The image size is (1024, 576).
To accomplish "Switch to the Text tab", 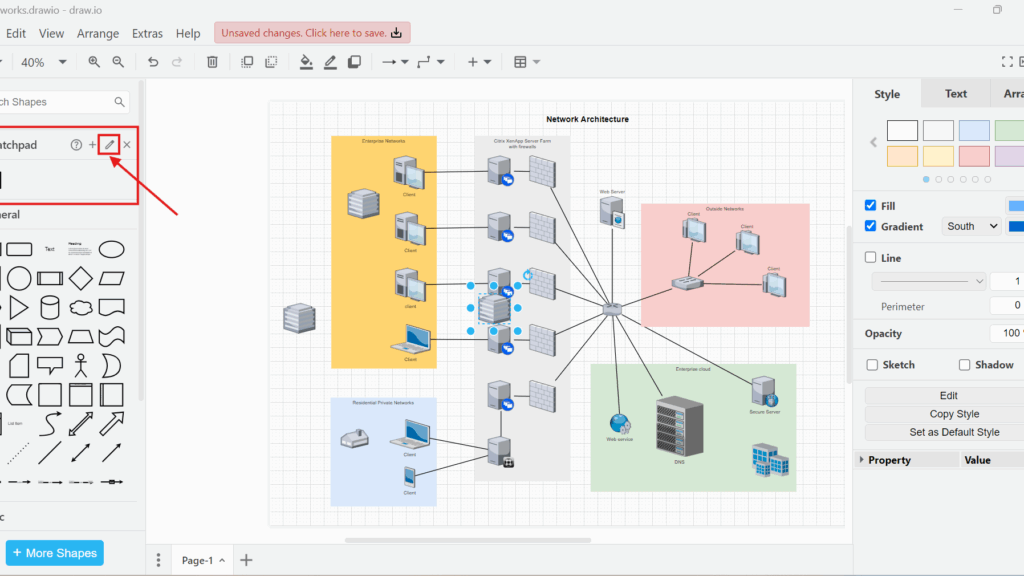I will coord(956,94).
